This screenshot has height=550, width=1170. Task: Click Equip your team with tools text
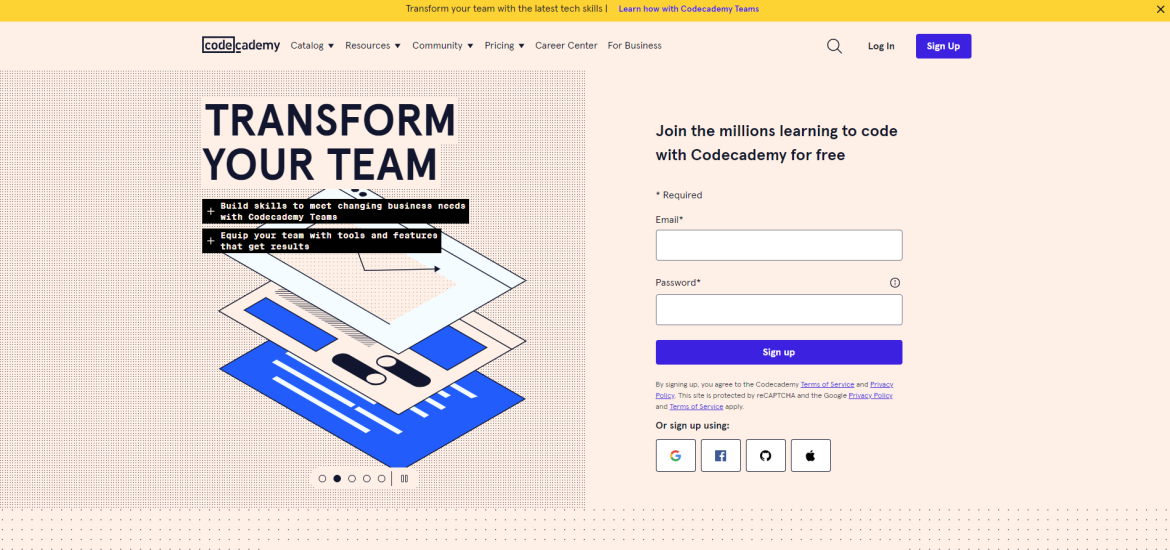[322, 241]
